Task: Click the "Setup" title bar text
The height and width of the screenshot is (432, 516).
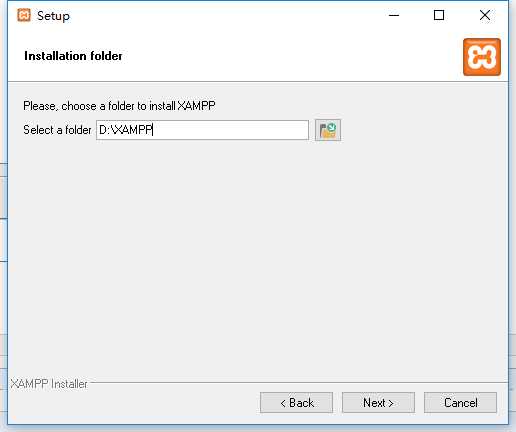Action: 53,16
